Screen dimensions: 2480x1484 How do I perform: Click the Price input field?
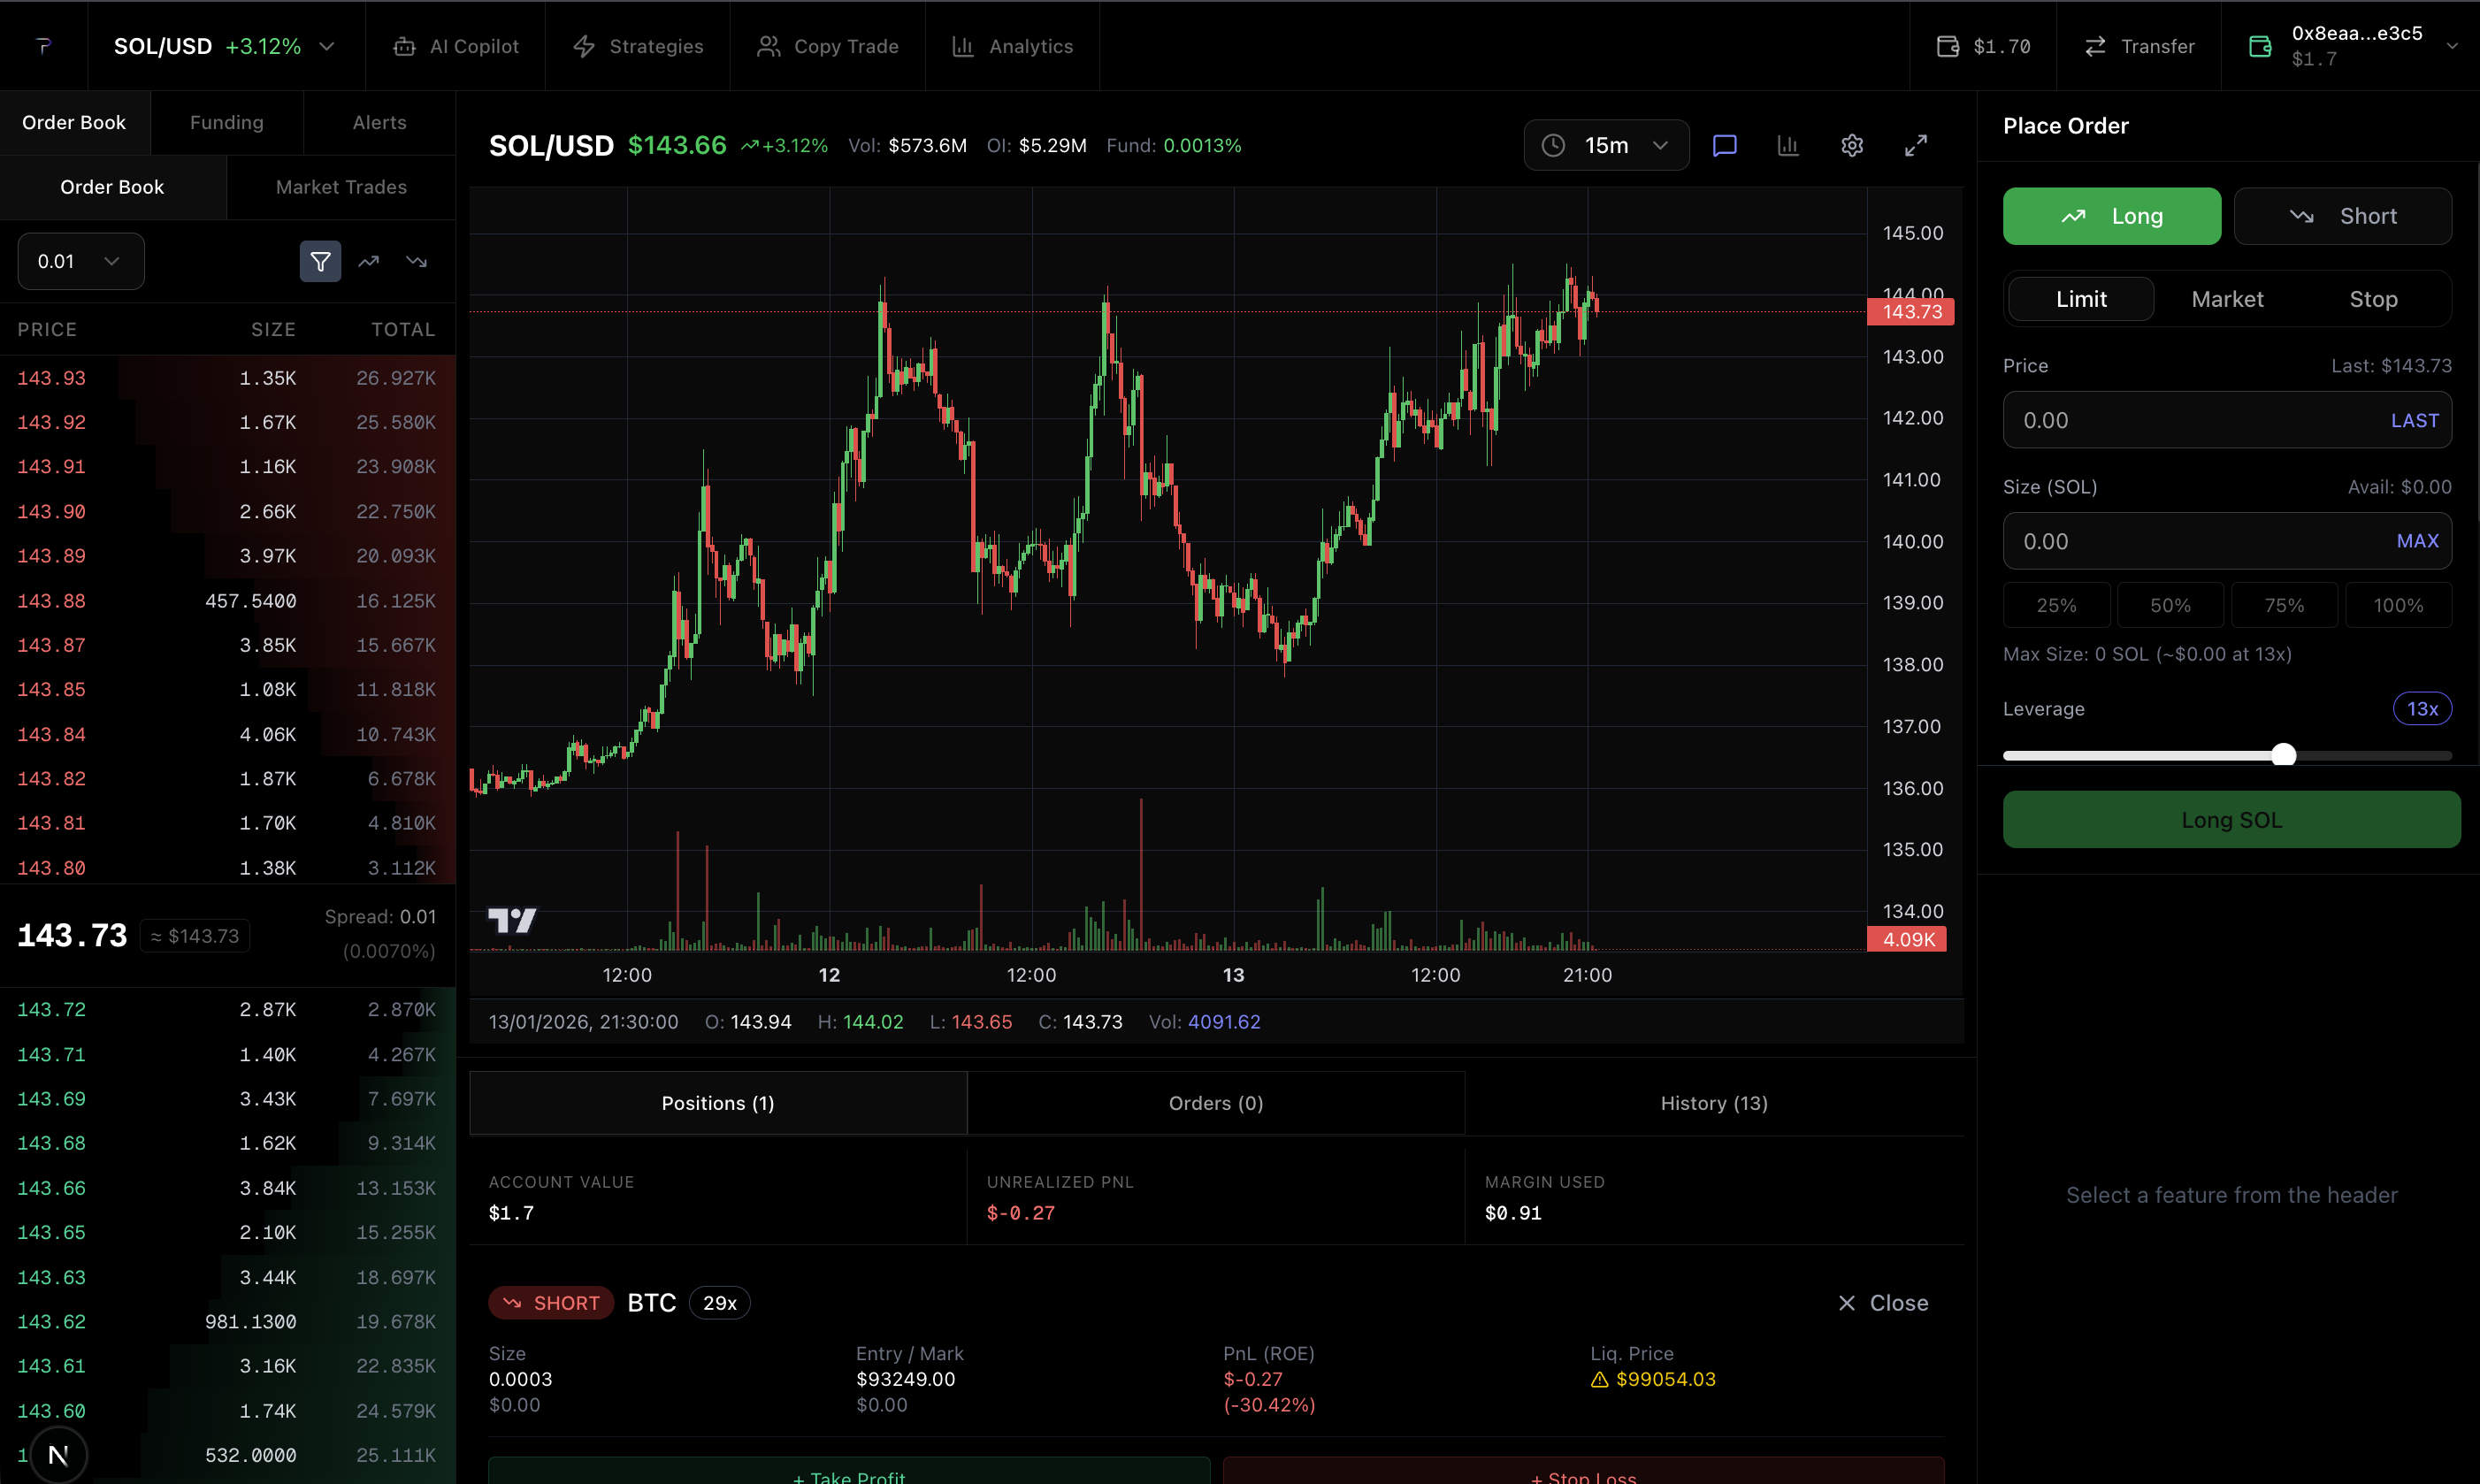pos(2190,421)
